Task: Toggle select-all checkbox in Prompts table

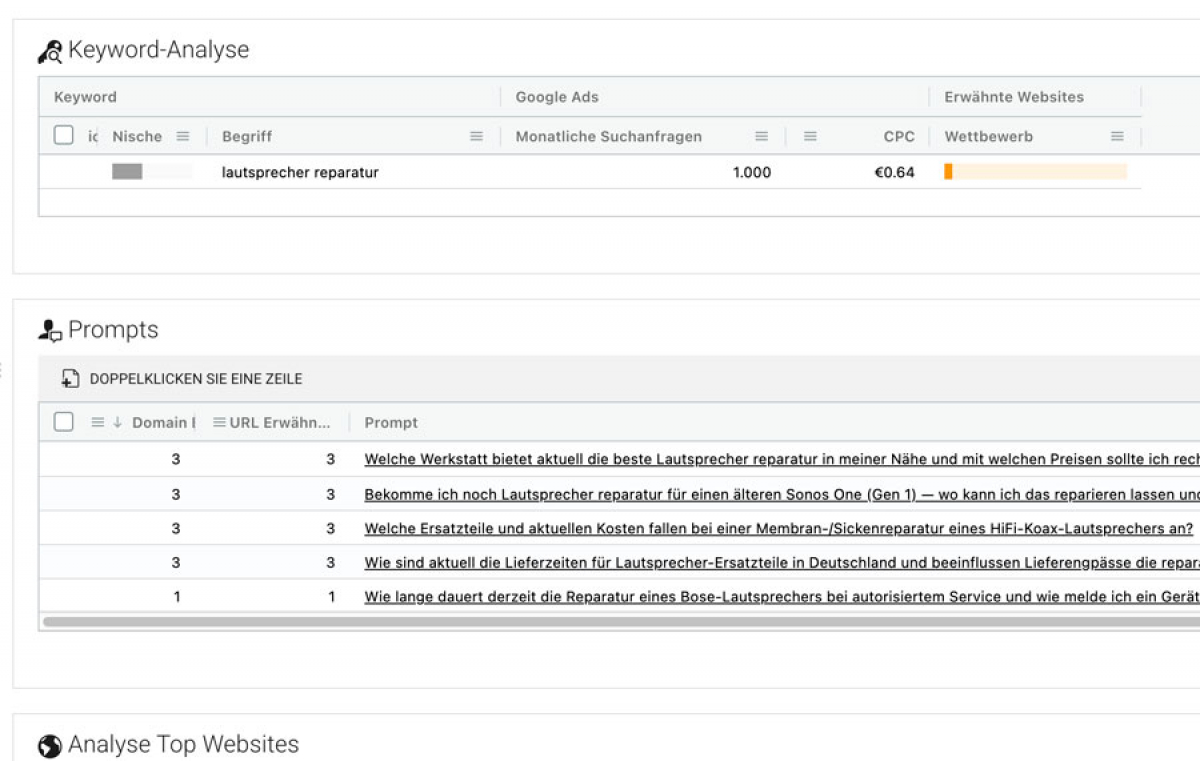Action: click(x=64, y=422)
